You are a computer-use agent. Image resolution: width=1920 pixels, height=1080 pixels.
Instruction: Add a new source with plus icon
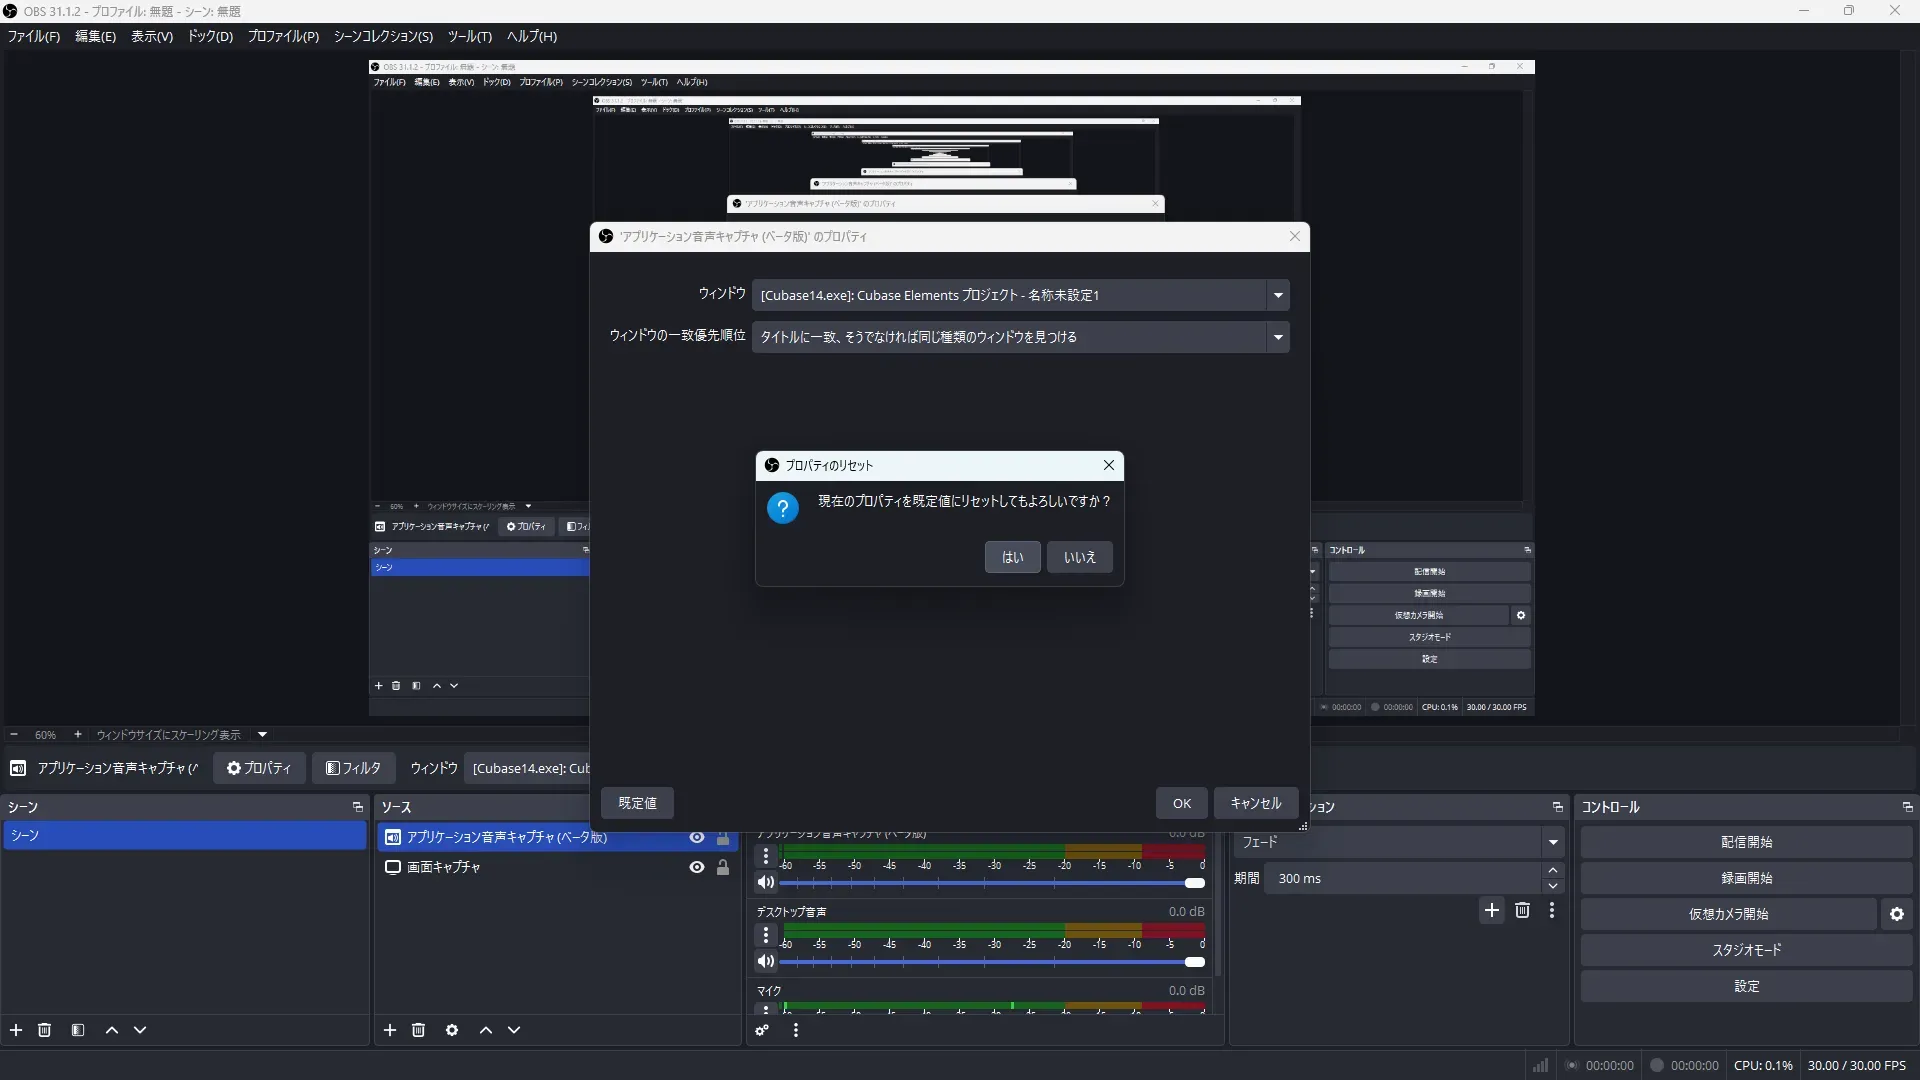tap(390, 1030)
